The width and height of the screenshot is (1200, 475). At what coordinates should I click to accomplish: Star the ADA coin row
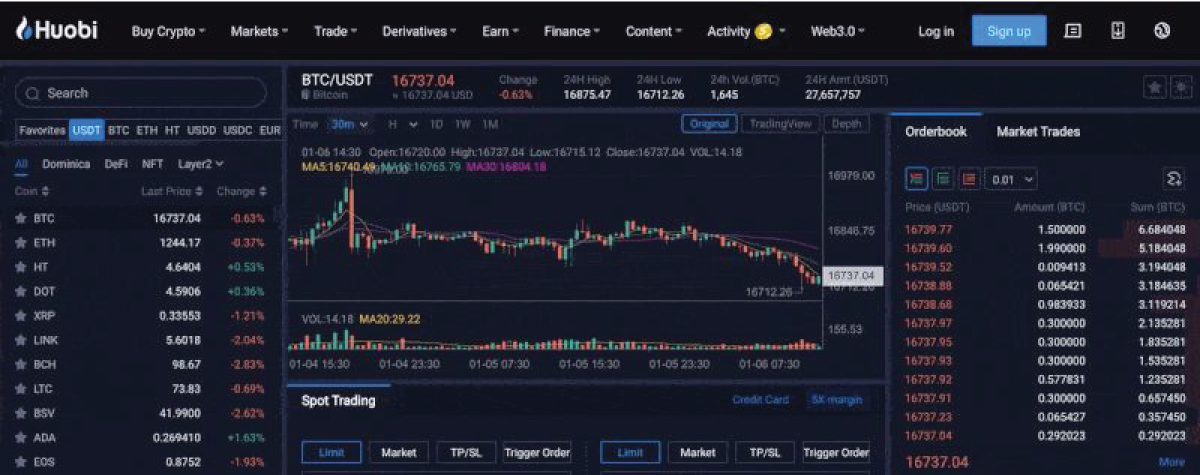(20, 438)
